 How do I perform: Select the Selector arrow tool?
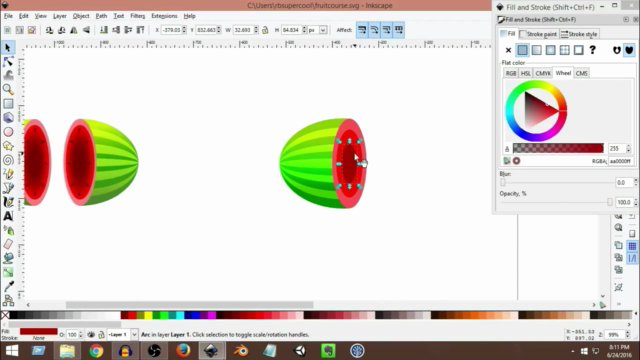[x=8, y=48]
